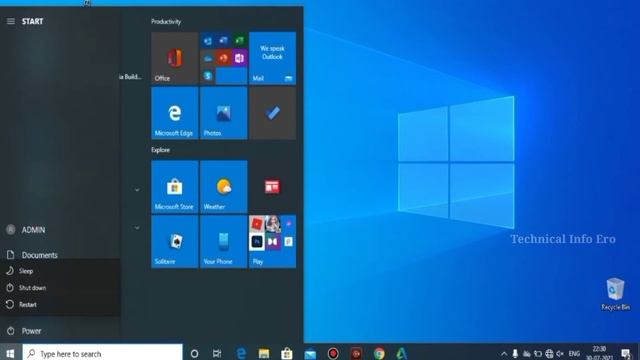Click the ENG language indicator
The height and width of the screenshot is (360, 640).
click(574, 354)
